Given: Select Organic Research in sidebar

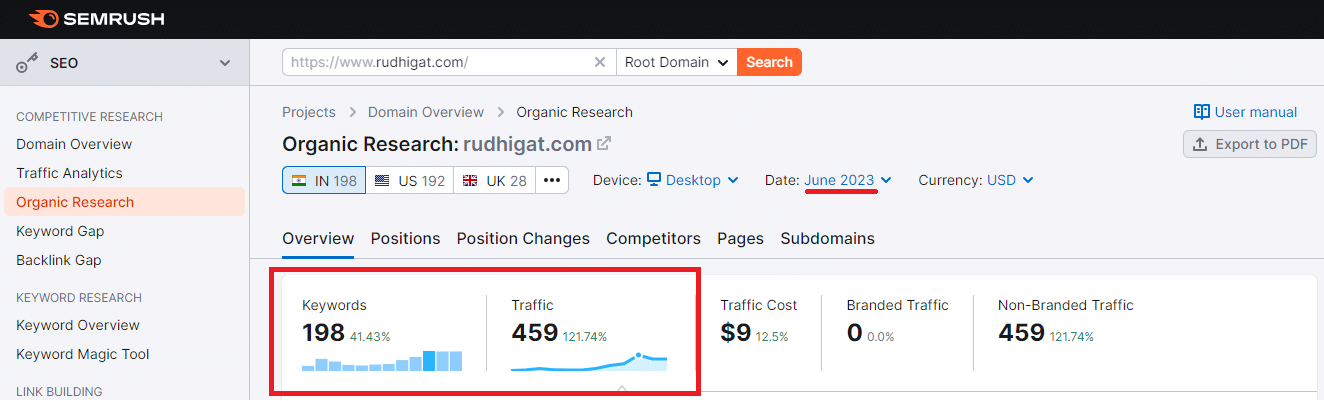Looking at the screenshot, I should click(124, 202).
